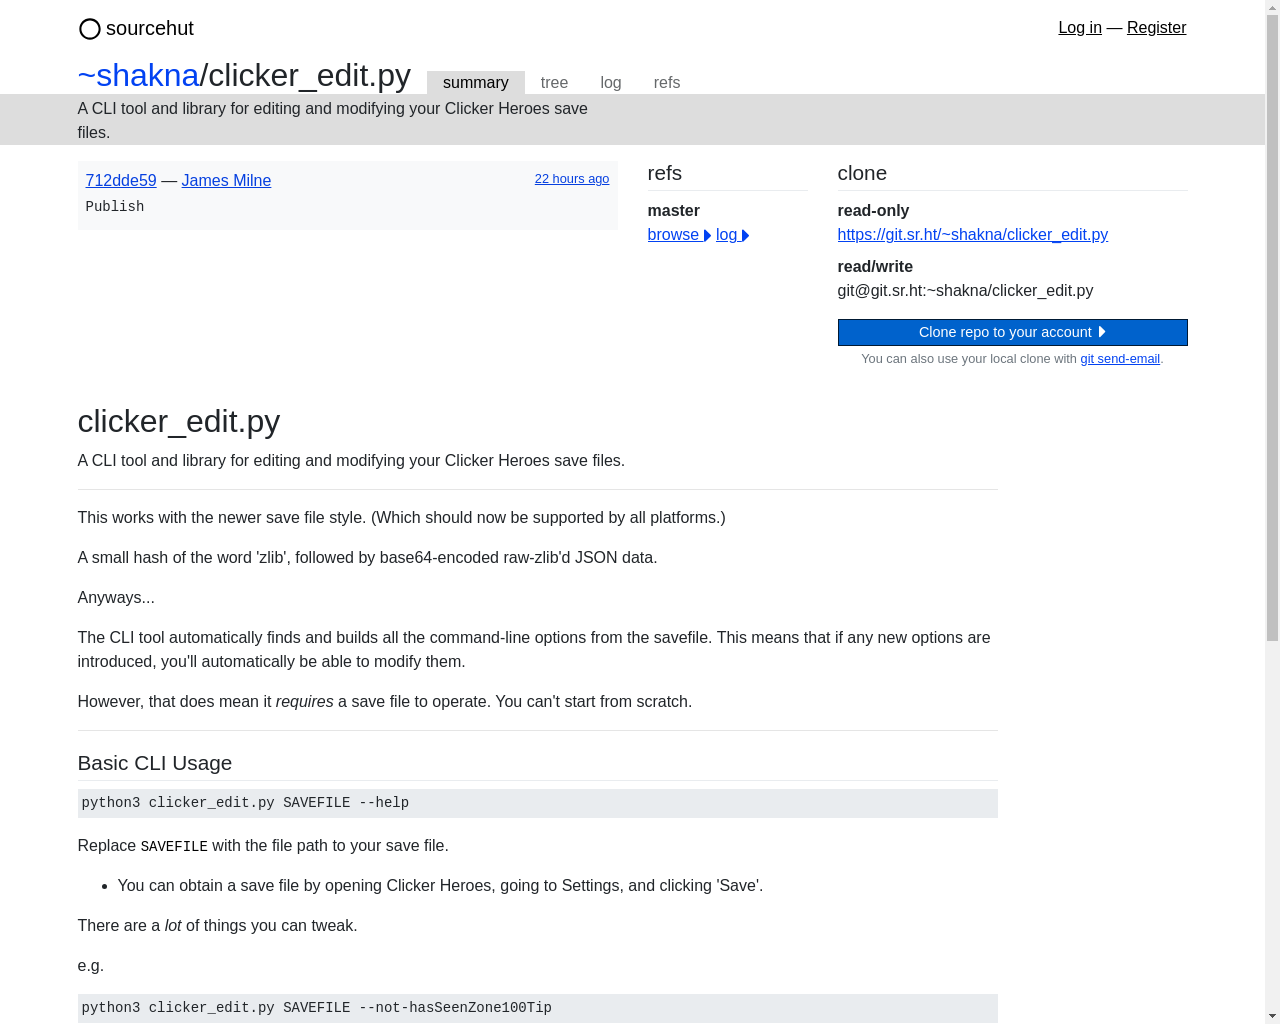The width and height of the screenshot is (1280, 1024).
Task: Click the 'SAVEFILE --help' code block
Action: coord(537,803)
